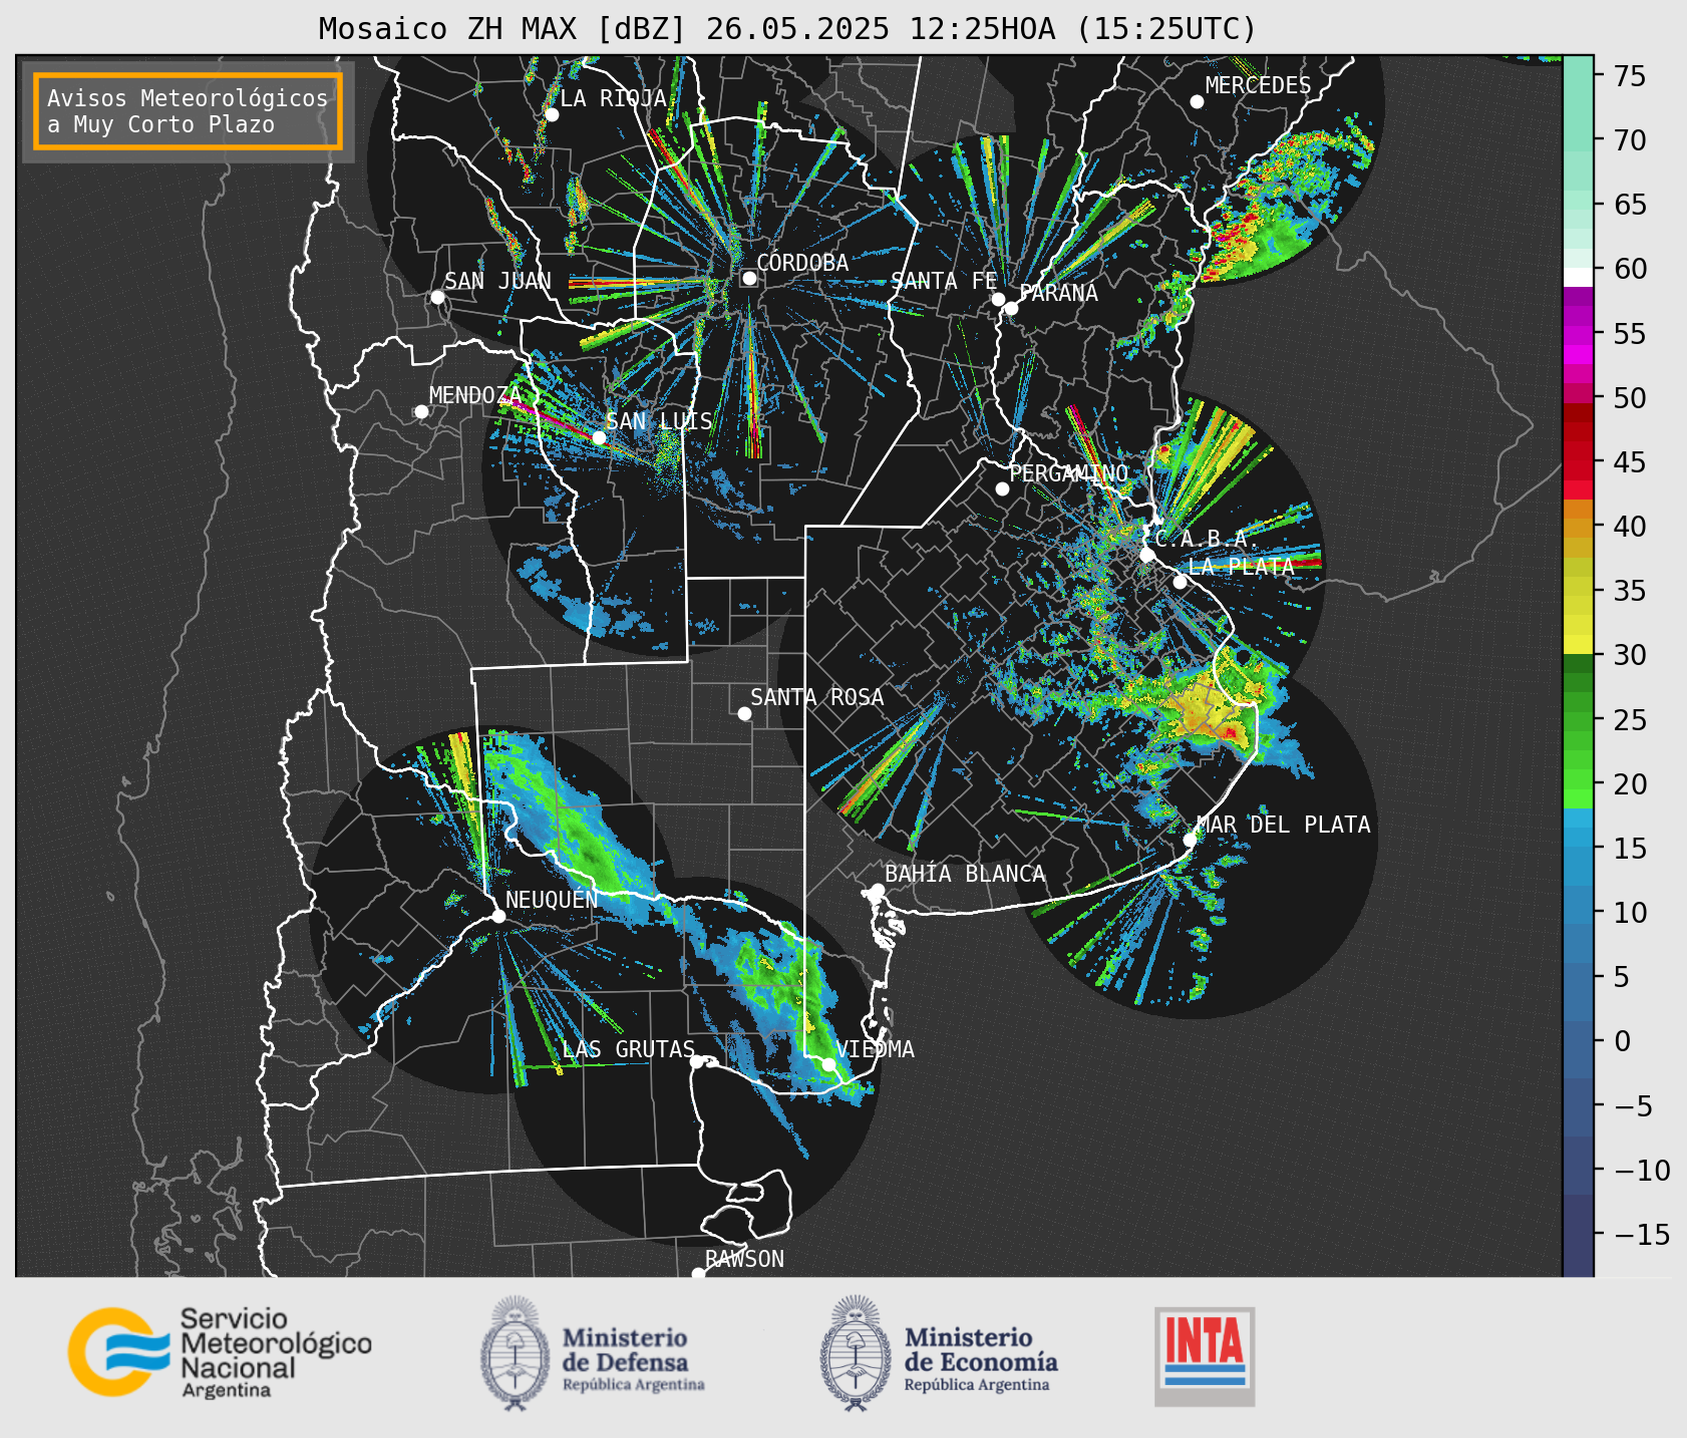Click the Neuquén city marker

point(498,916)
